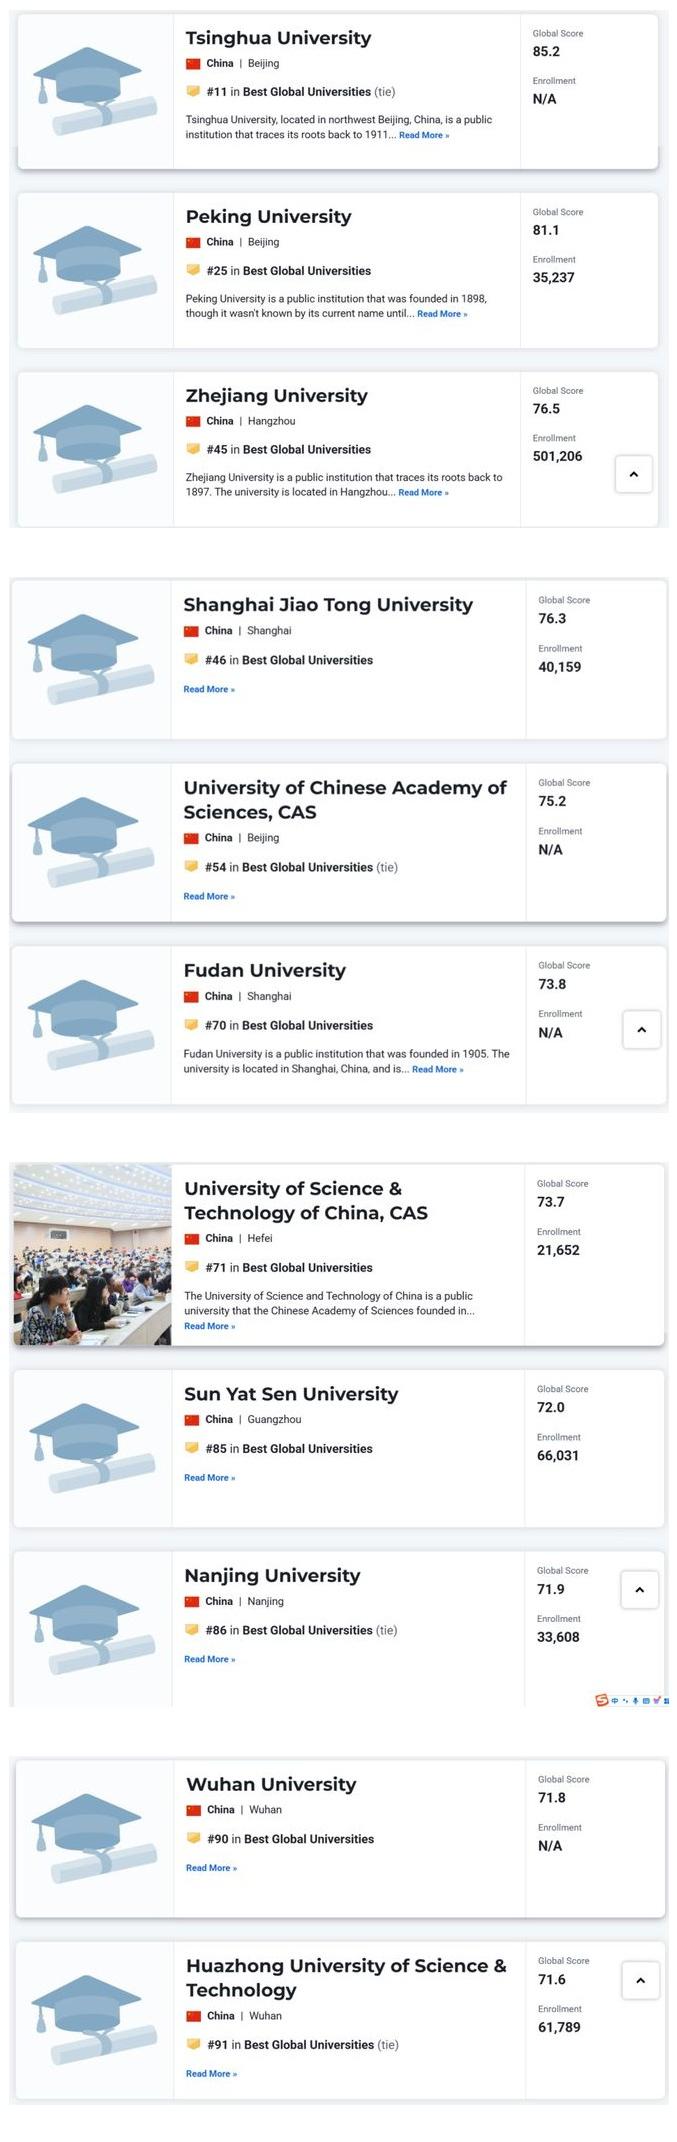This screenshot has width=677, height=2142.
Task: Collapse the Nanjing University card
Action: (x=638, y=1589)
